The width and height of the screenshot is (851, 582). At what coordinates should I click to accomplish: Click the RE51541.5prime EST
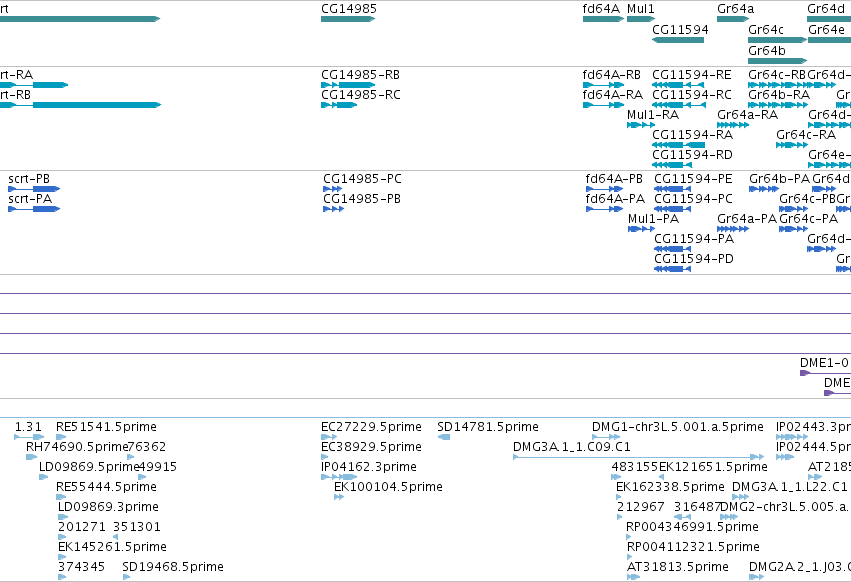point(61,437)
